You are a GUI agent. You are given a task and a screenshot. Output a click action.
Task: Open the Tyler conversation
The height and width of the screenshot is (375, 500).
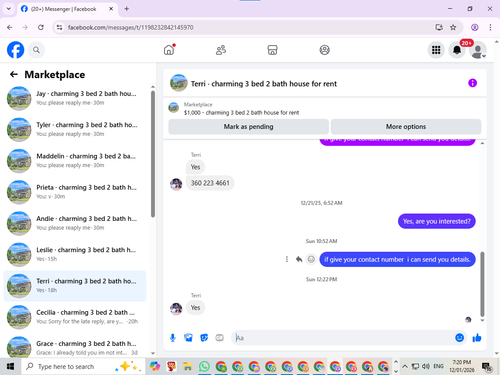pyautogui.click(x=75, y=129)
